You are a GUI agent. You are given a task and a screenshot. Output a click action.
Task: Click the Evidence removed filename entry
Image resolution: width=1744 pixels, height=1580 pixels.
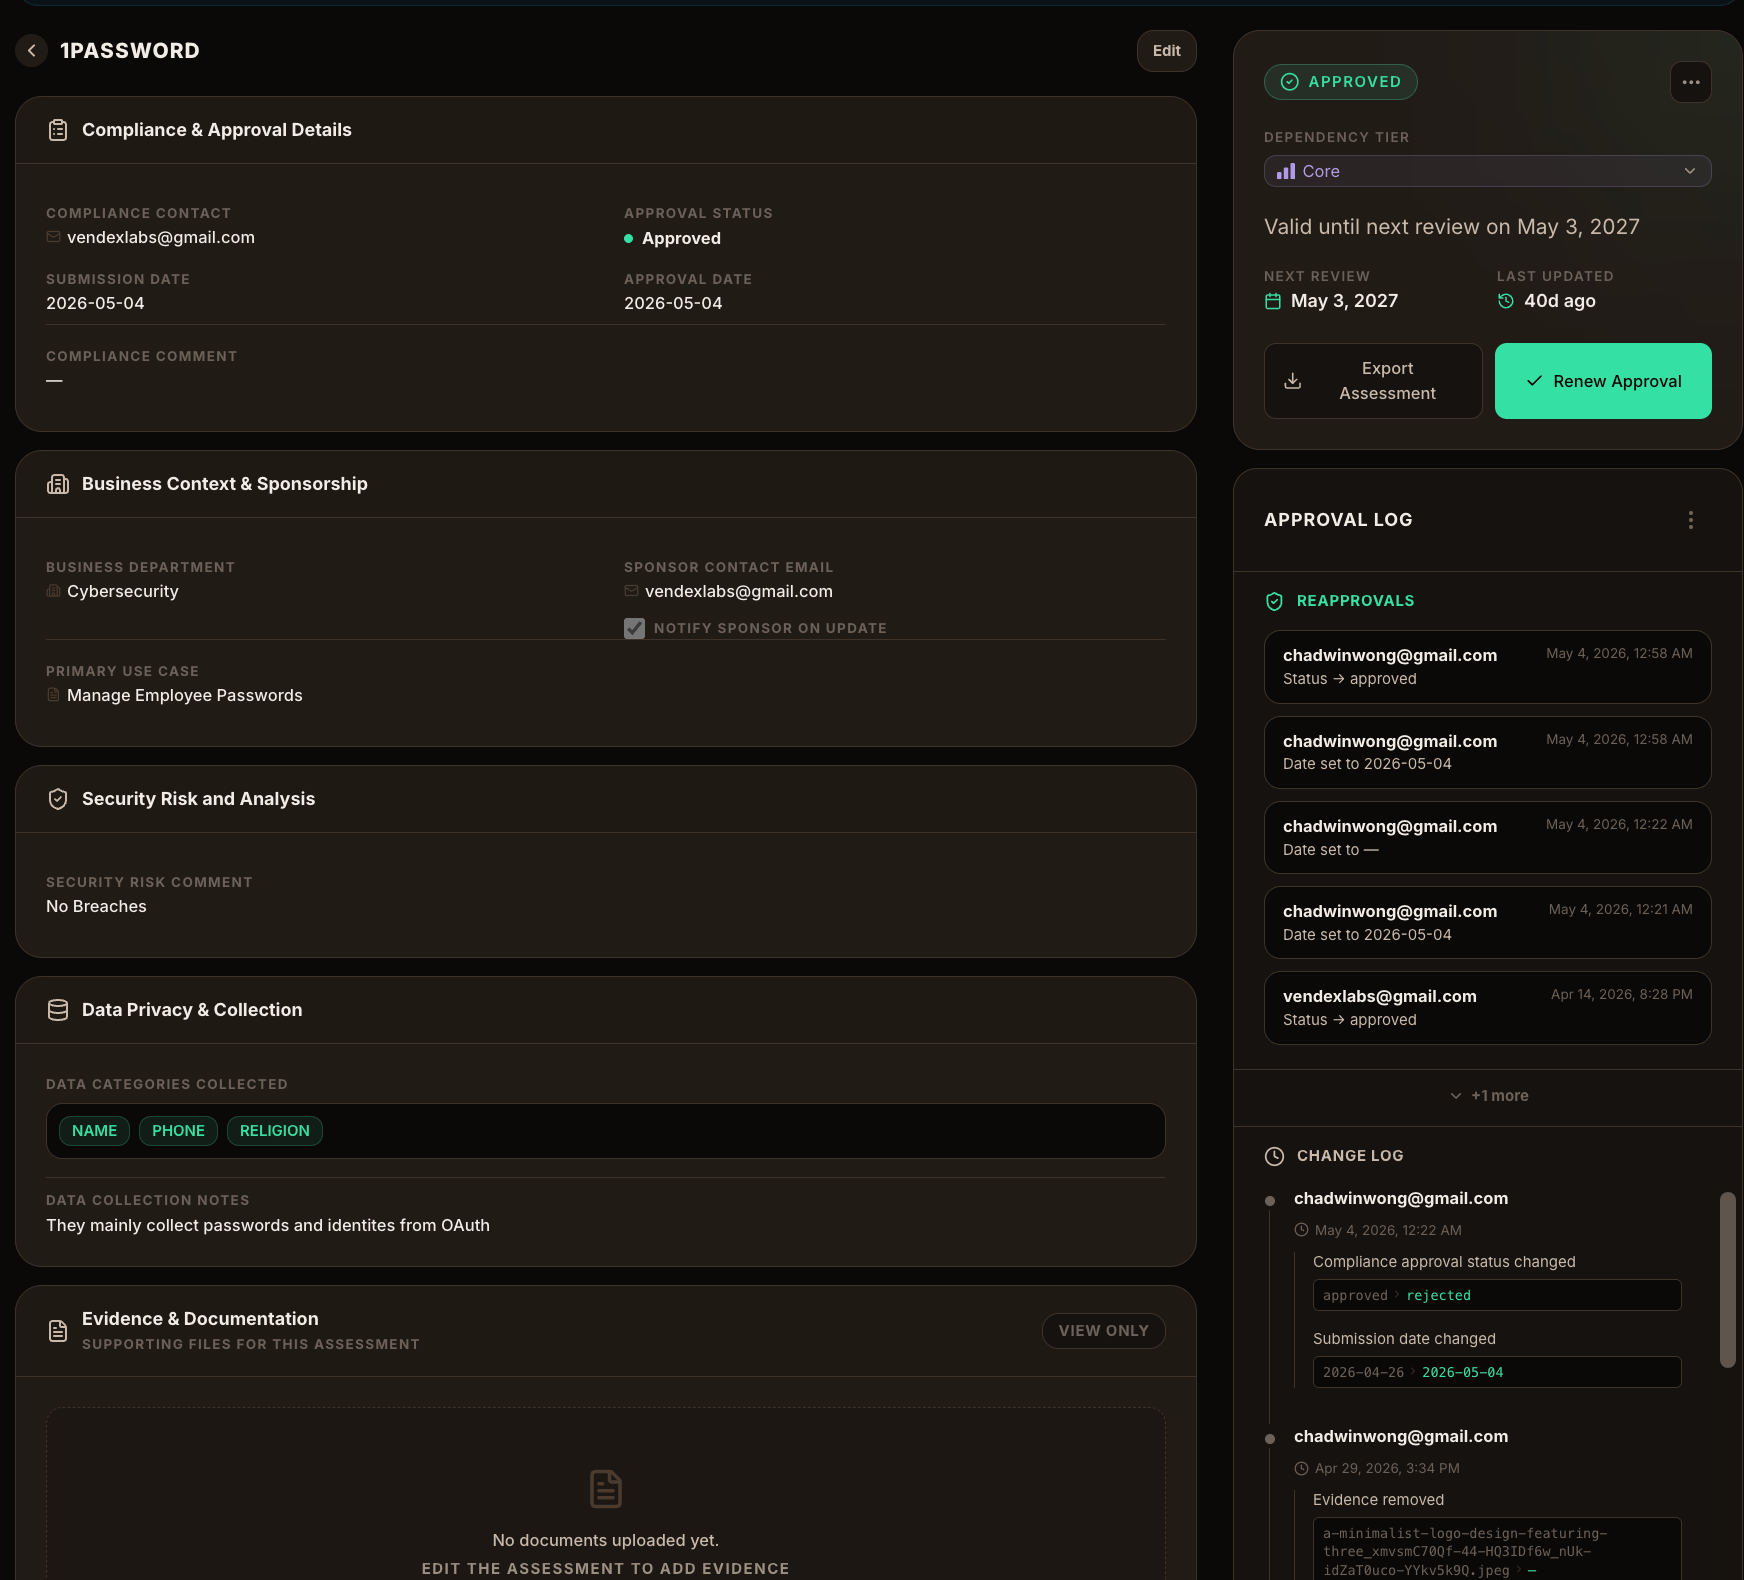point(1497,1551)
